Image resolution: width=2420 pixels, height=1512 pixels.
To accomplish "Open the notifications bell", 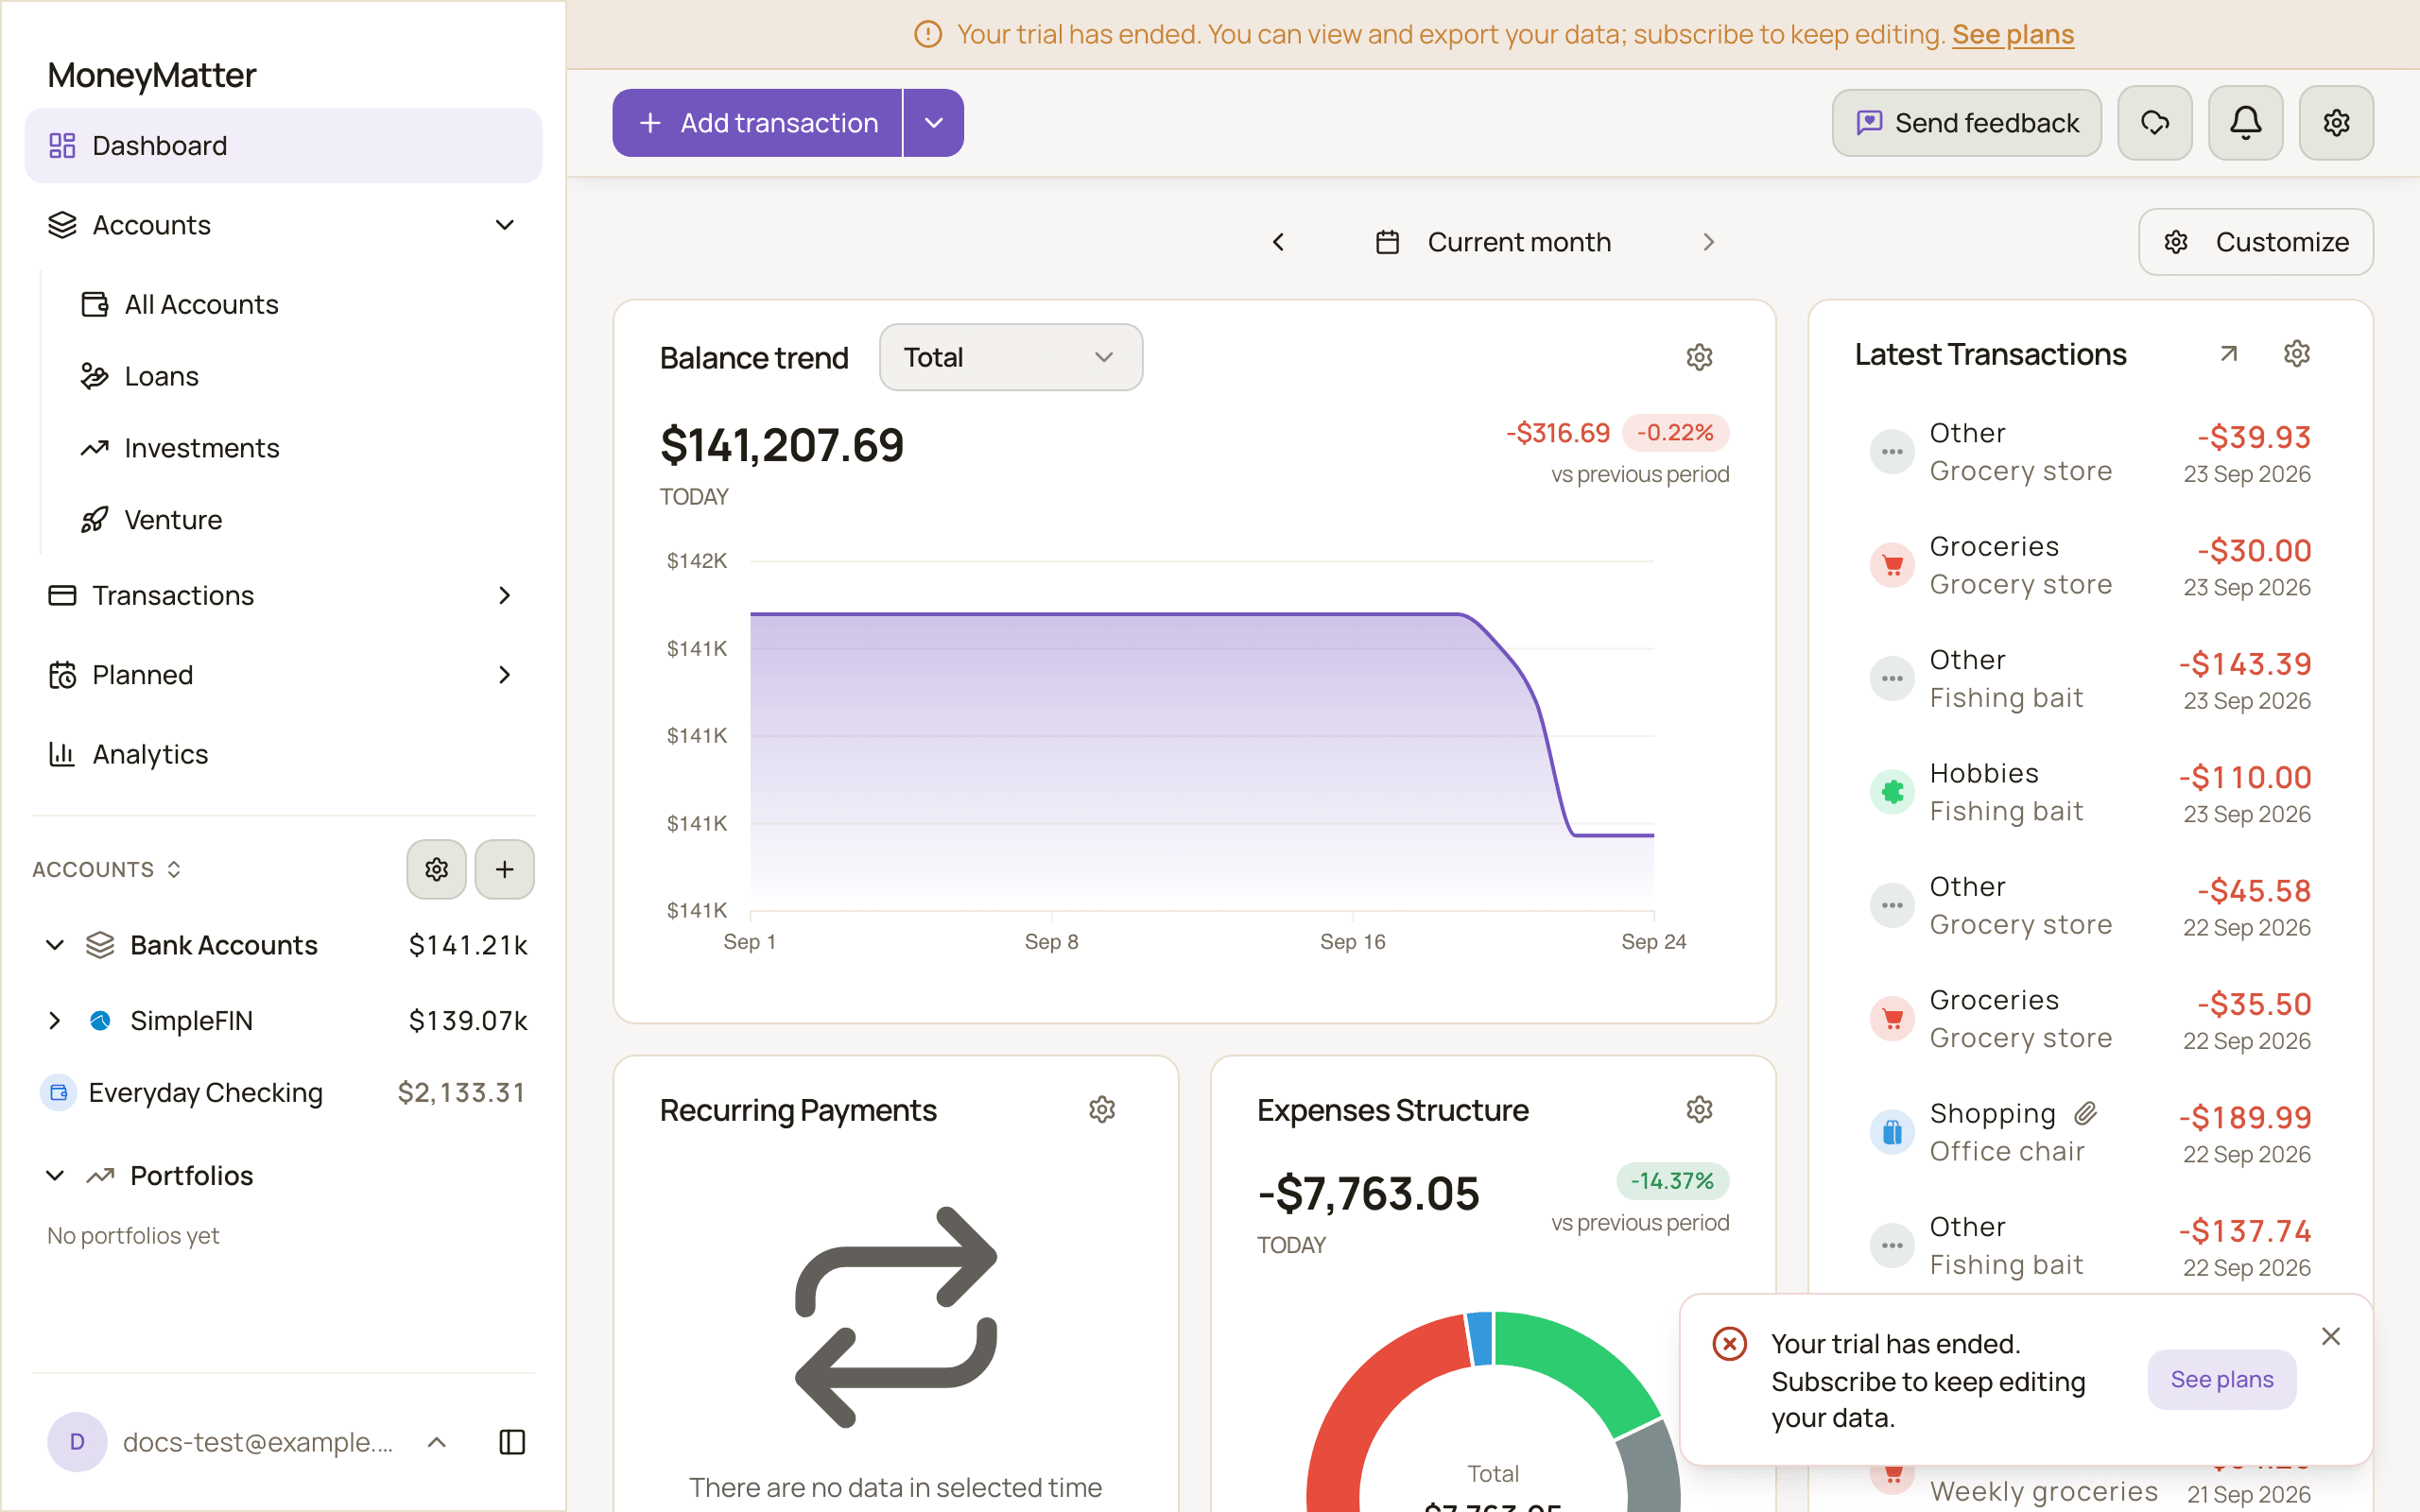I will [2245, 123].
